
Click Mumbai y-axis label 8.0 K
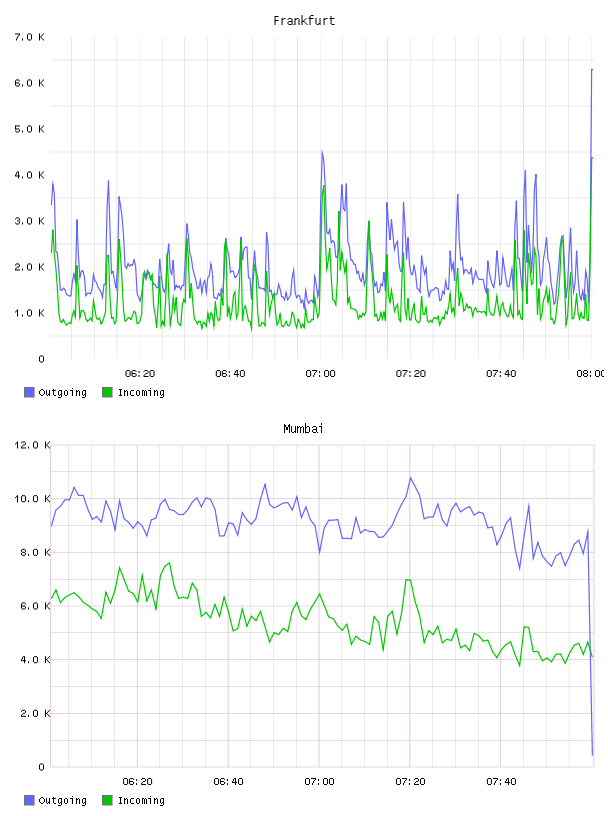tap(35, 552)
